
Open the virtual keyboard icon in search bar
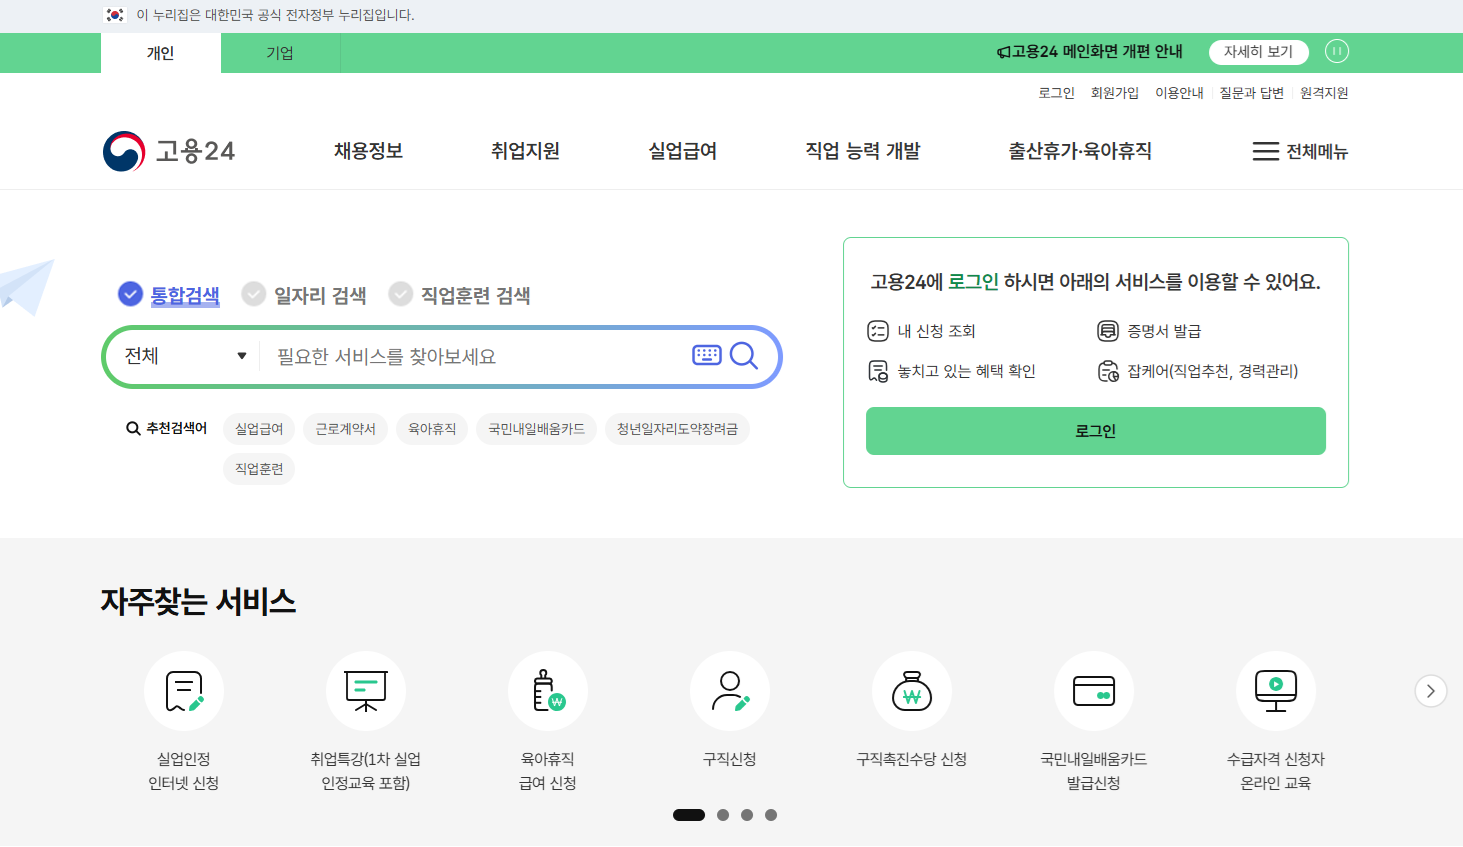707,355
